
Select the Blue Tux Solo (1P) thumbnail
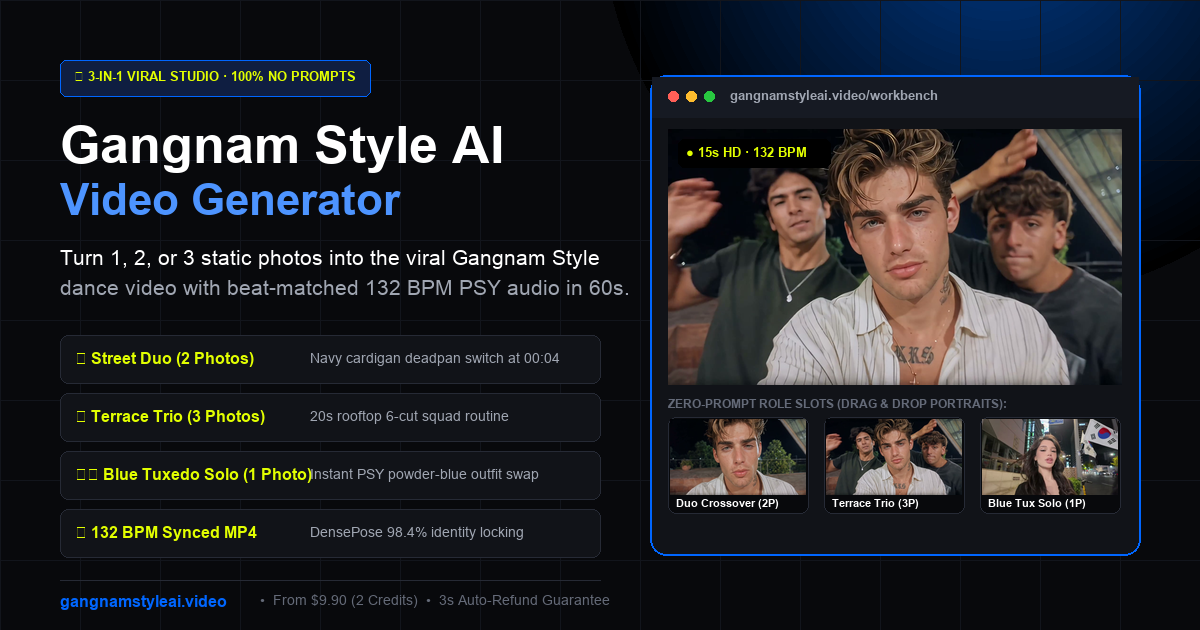coord(1050,466)
